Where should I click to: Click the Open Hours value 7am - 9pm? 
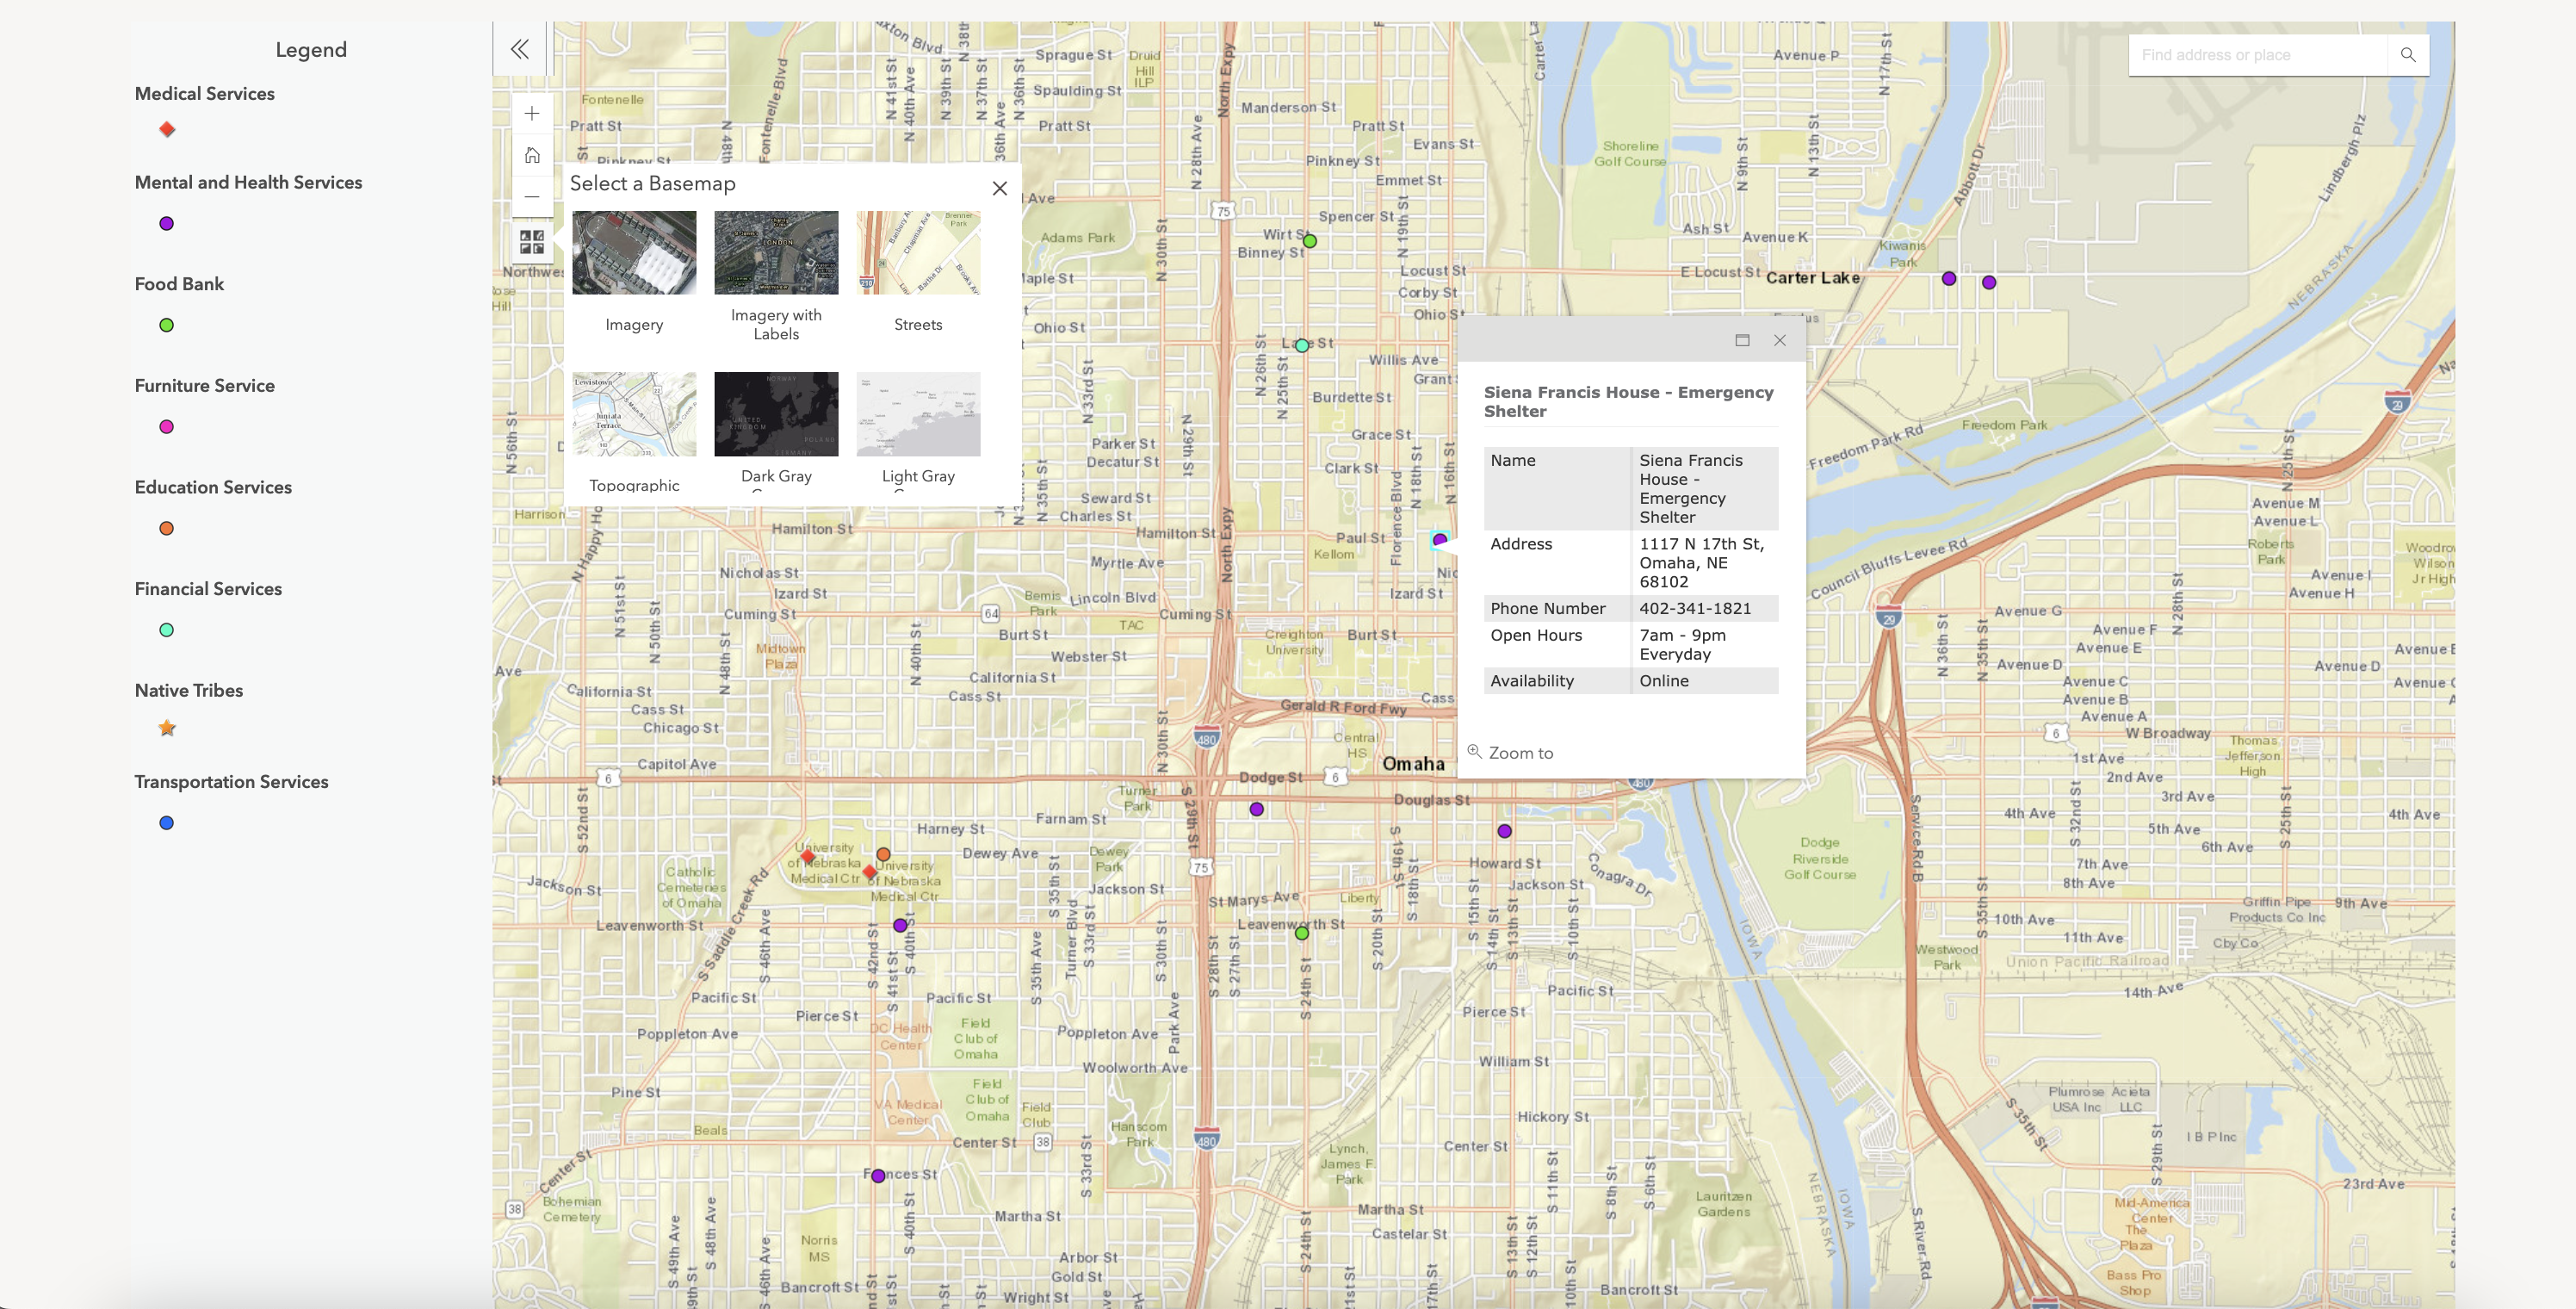point(1704,645)
